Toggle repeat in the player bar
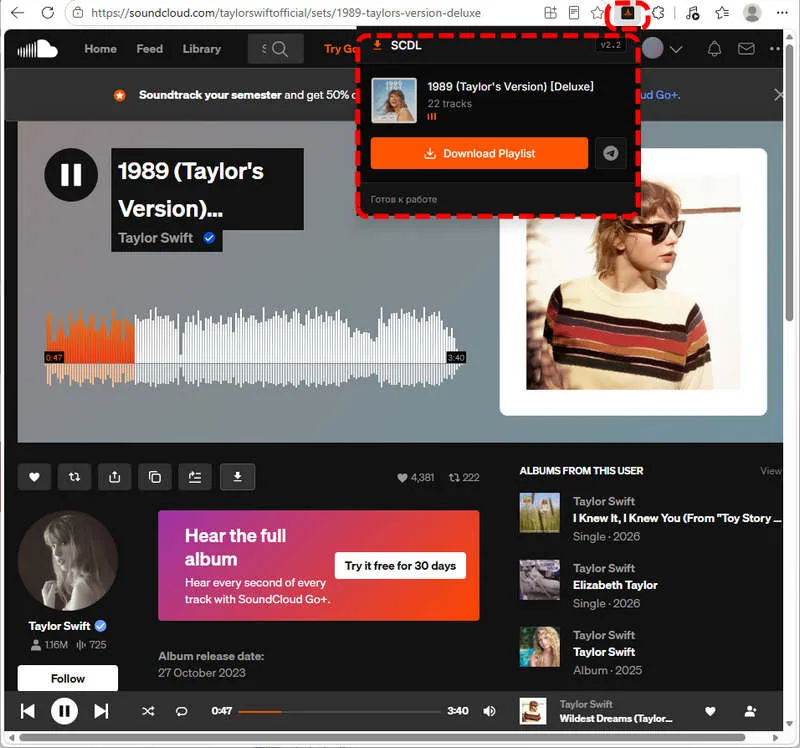The height and width of the screenshot is (748, 800). point(182,711)
